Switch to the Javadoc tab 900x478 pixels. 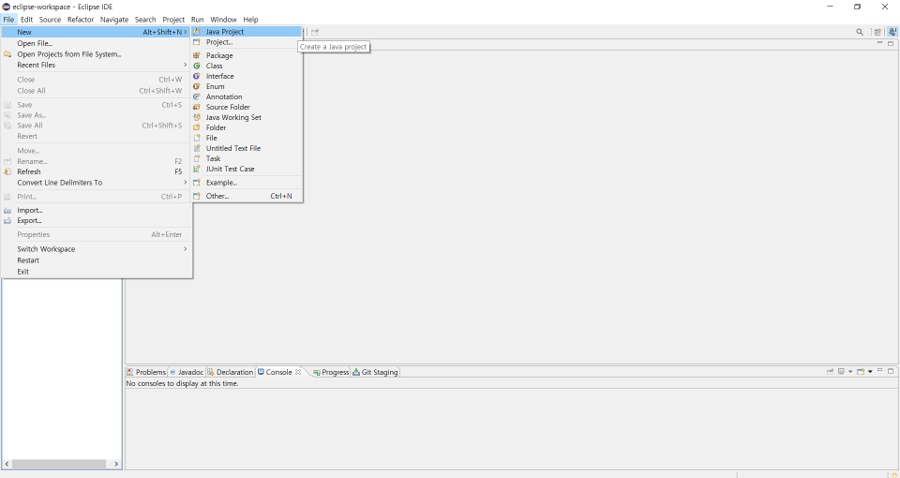point(187,372)
